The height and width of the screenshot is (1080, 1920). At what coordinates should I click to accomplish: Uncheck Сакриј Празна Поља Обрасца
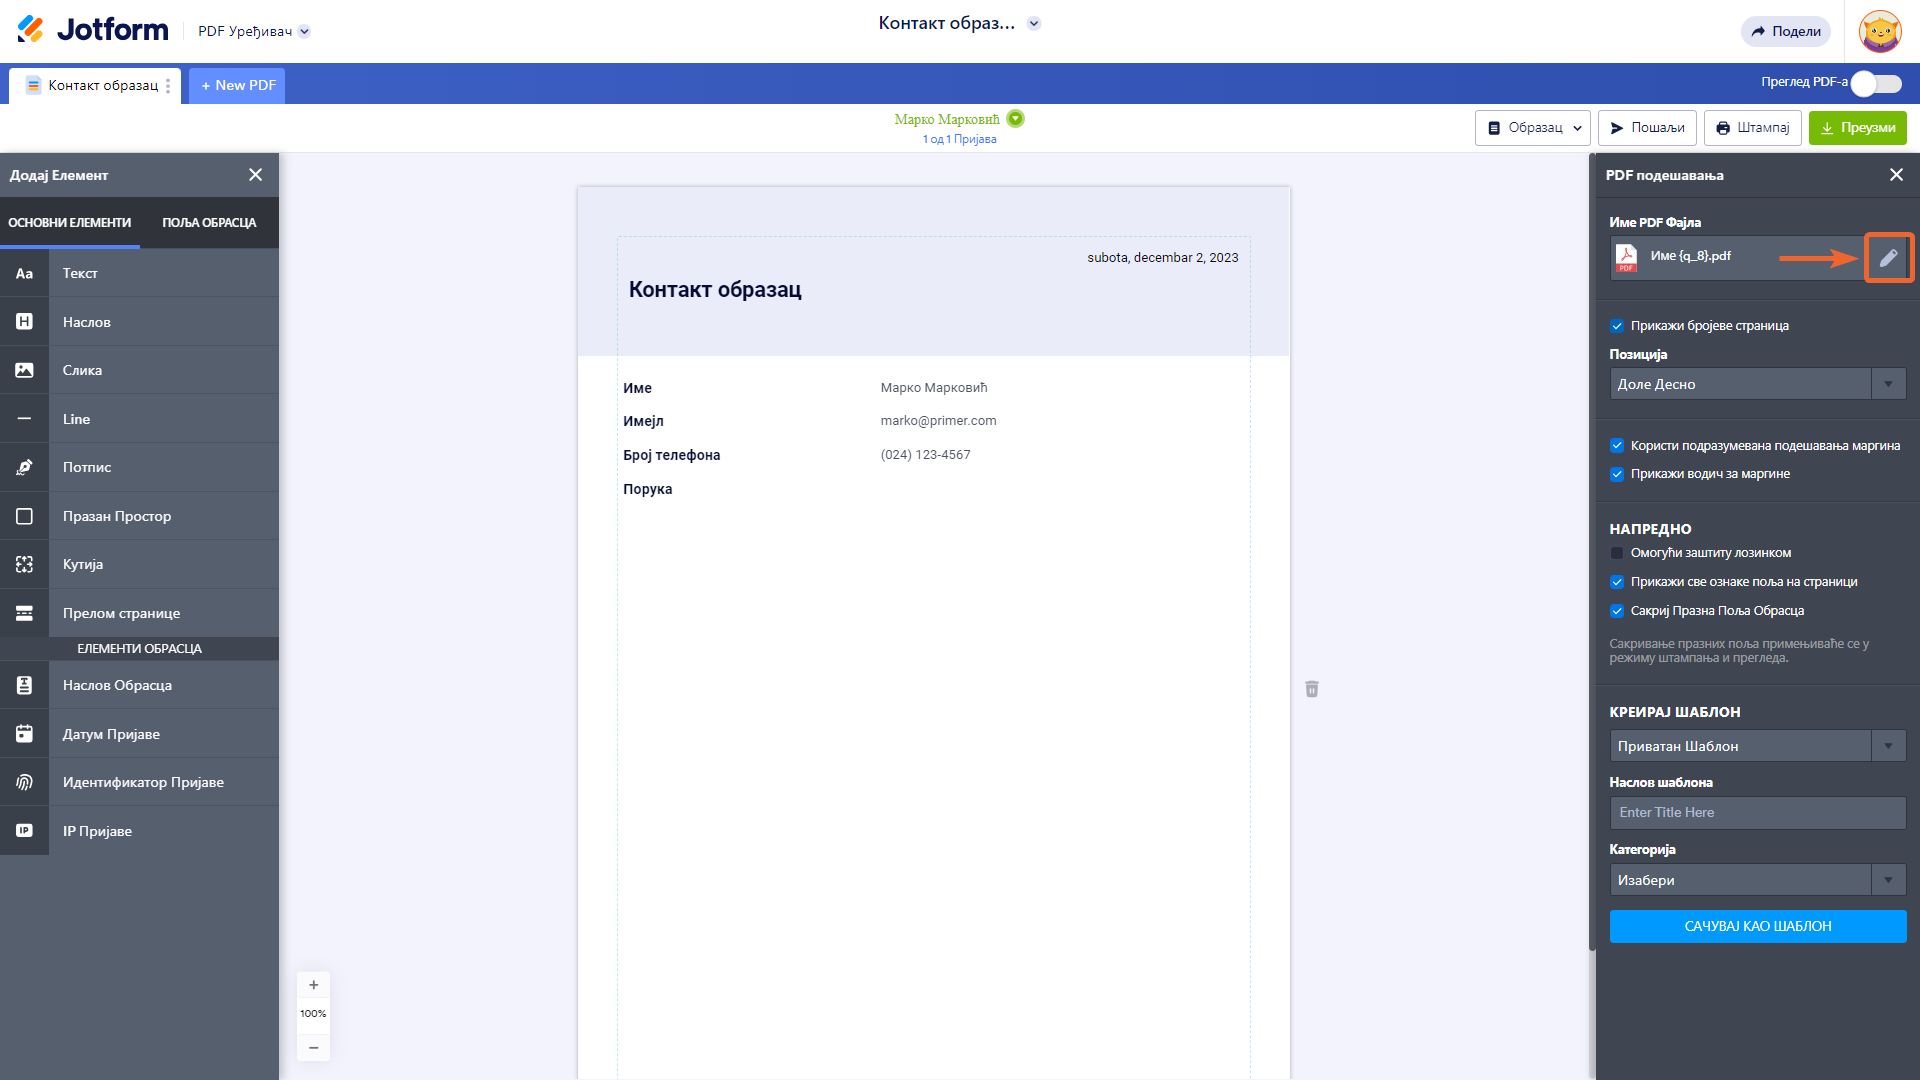[x=1617, y=611]
